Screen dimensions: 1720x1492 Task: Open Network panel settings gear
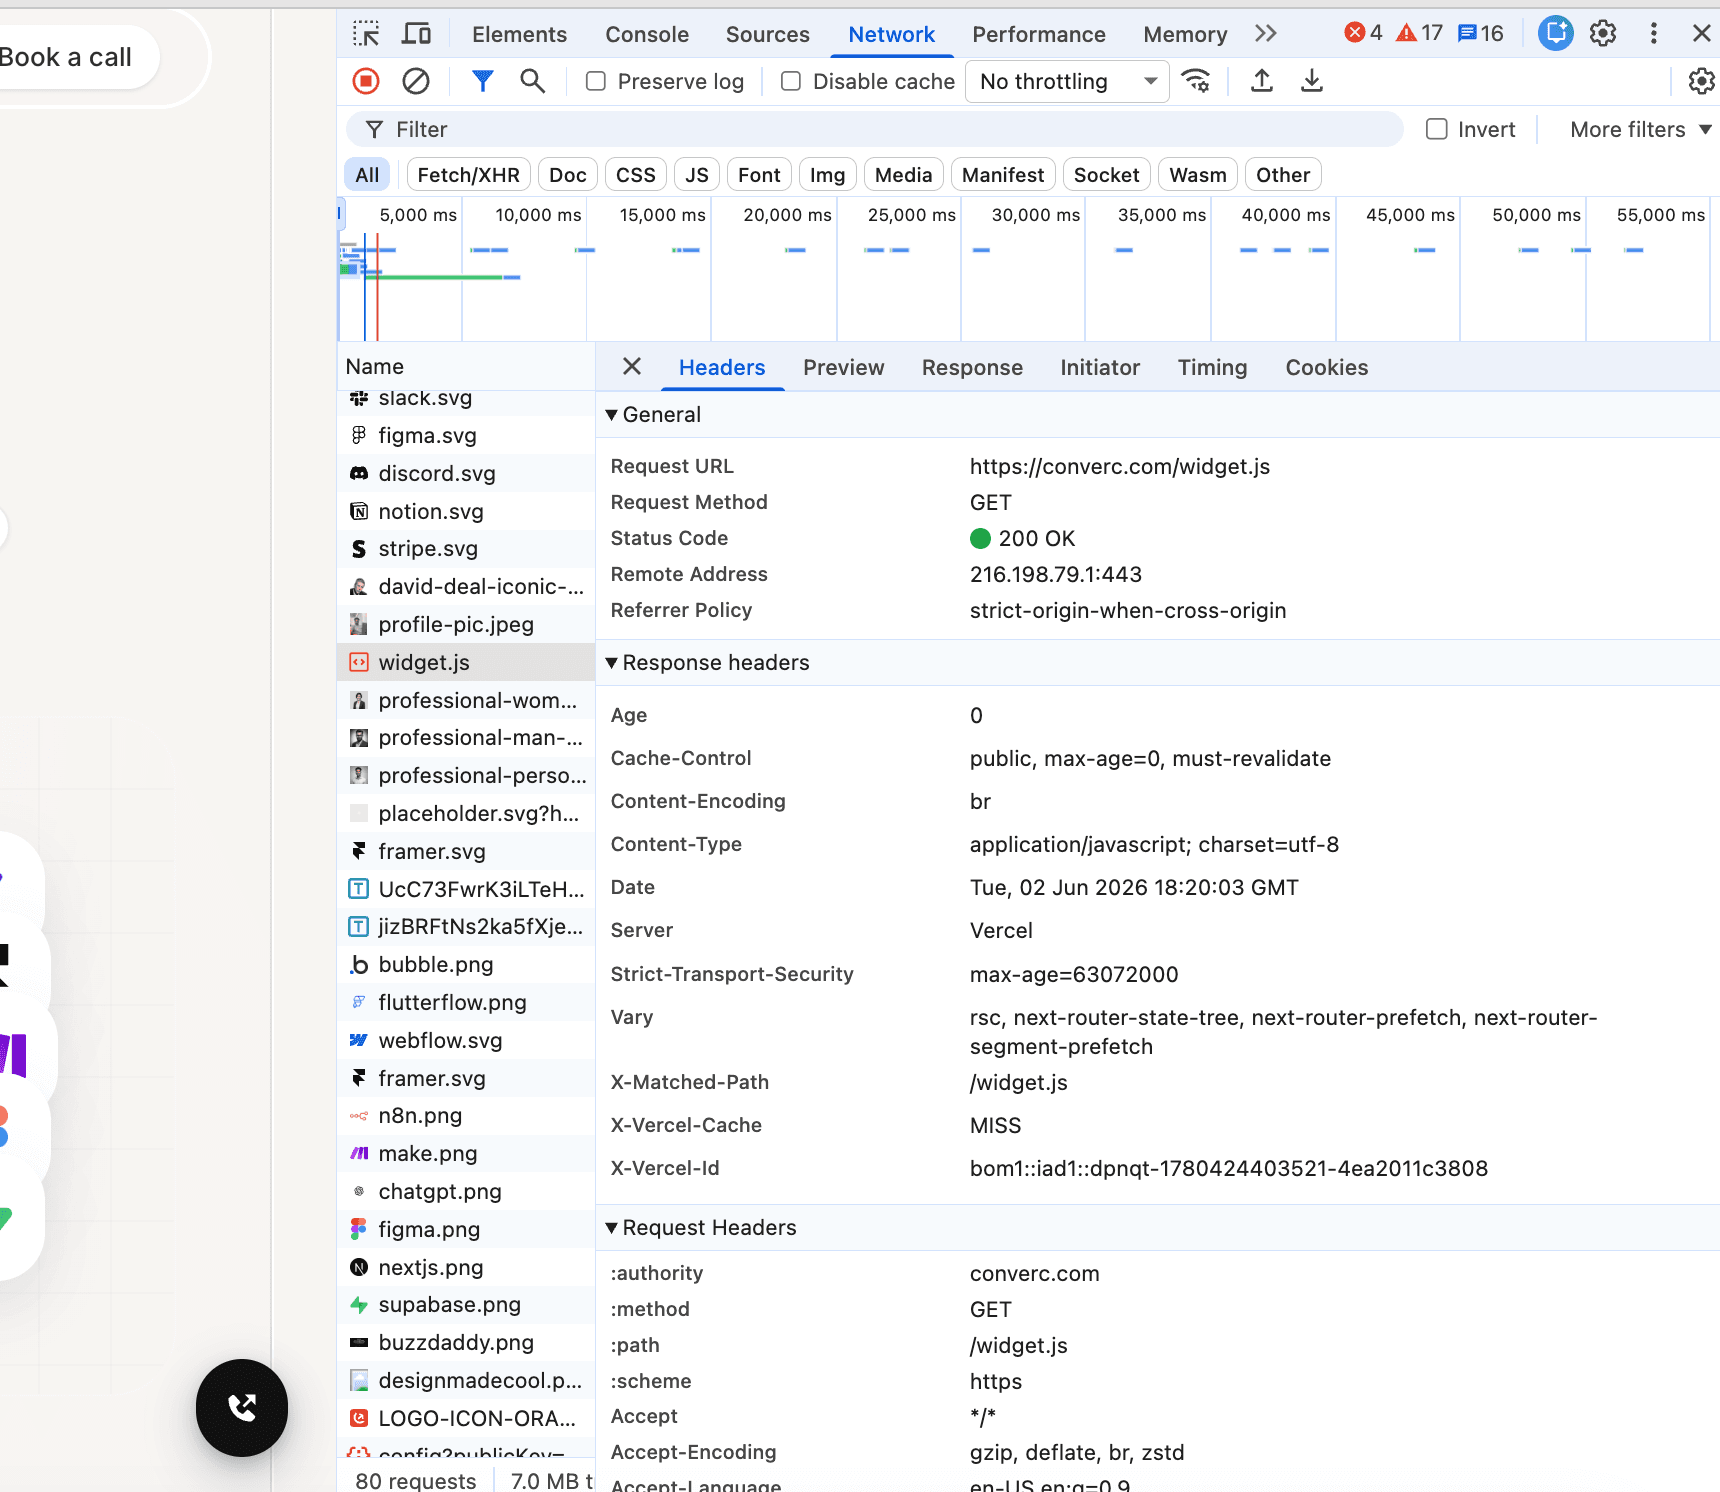1701,81
